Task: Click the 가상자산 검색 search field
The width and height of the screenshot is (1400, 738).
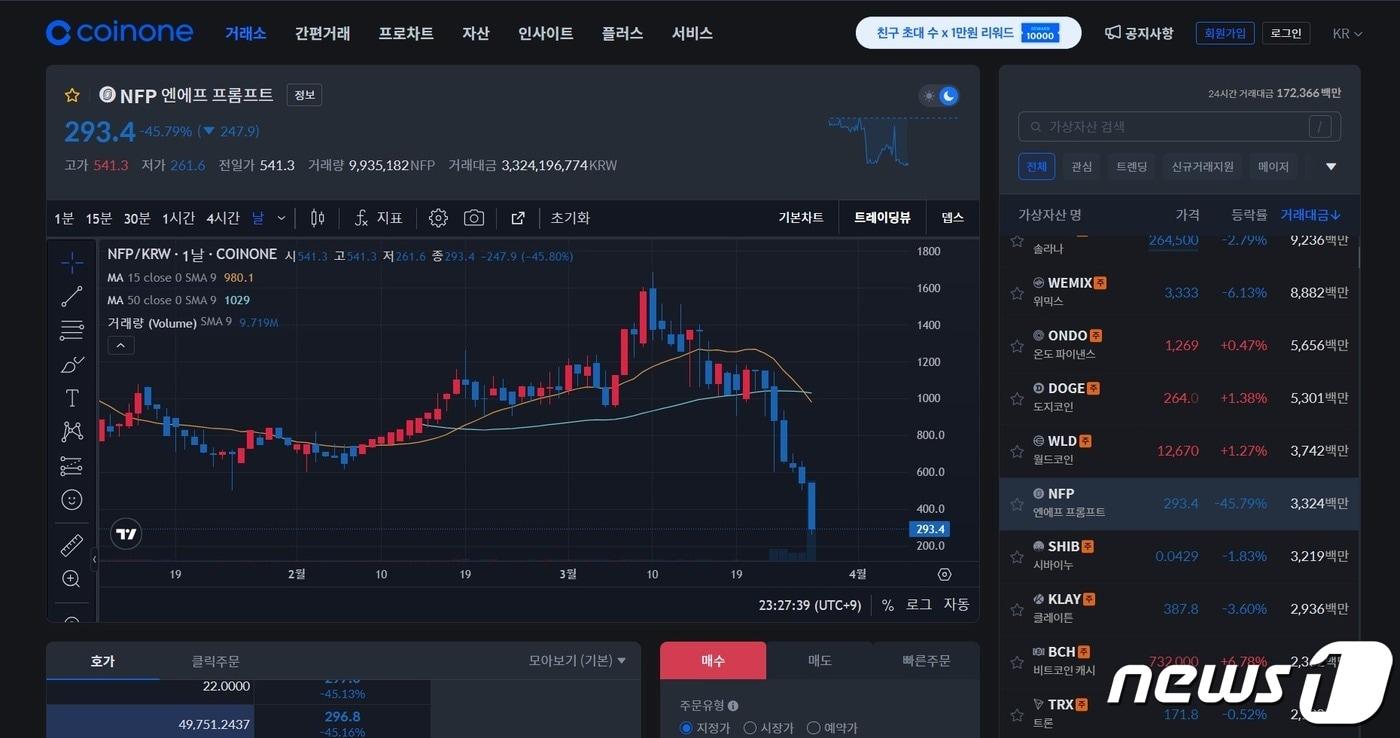Action: 1170,127
